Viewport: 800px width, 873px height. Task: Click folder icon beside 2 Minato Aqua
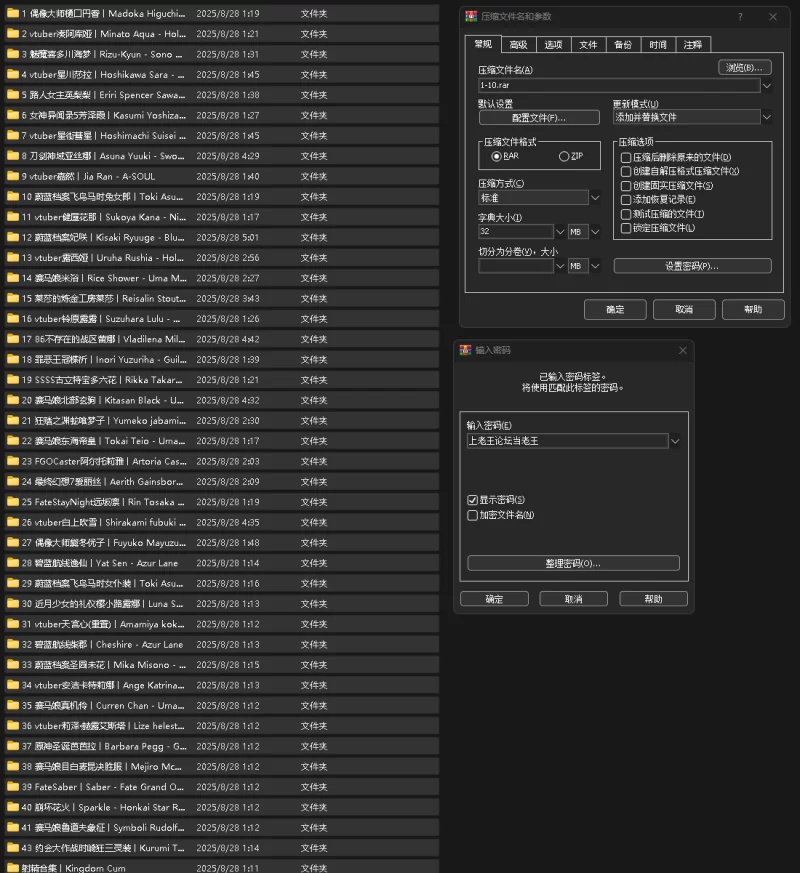[x=12, y=33]
